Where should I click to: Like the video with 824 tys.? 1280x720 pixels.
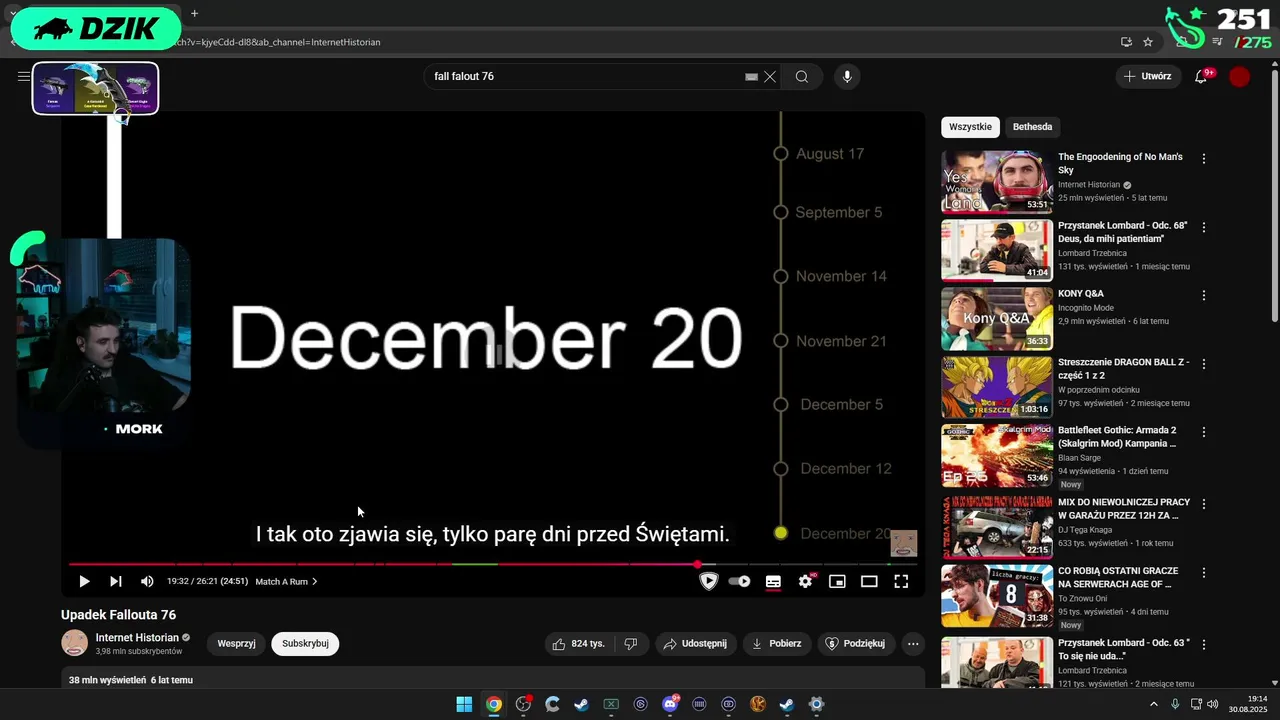579,643
